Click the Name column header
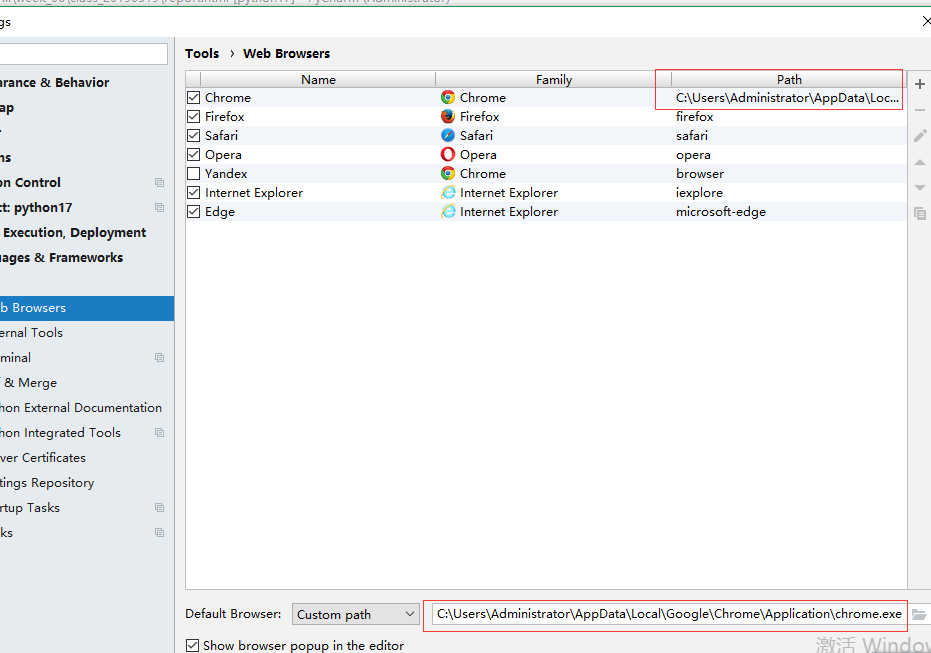The height and width of the screenshot is (653, 931). [318, 79]
